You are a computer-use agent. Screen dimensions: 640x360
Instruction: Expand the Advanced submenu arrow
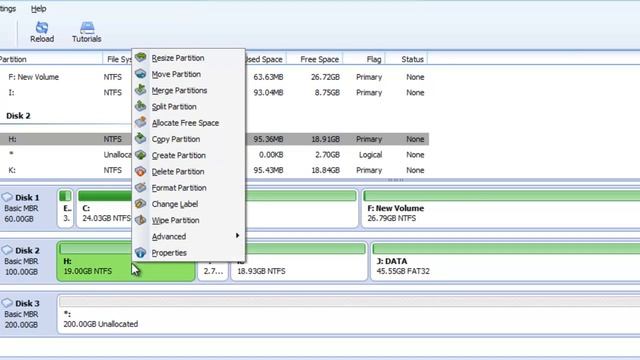click(237, 236)
